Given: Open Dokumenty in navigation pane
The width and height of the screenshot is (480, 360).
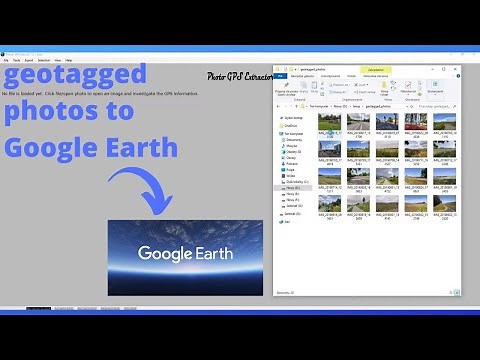Looking at the screenshot, I should click(292, 140).
